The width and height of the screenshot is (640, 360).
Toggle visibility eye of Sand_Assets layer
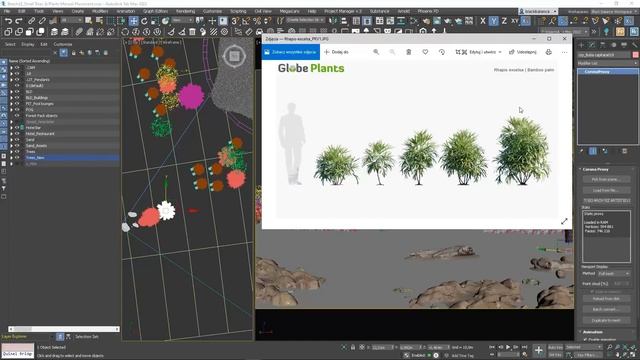pyautogui.click(x=17, y=145)
